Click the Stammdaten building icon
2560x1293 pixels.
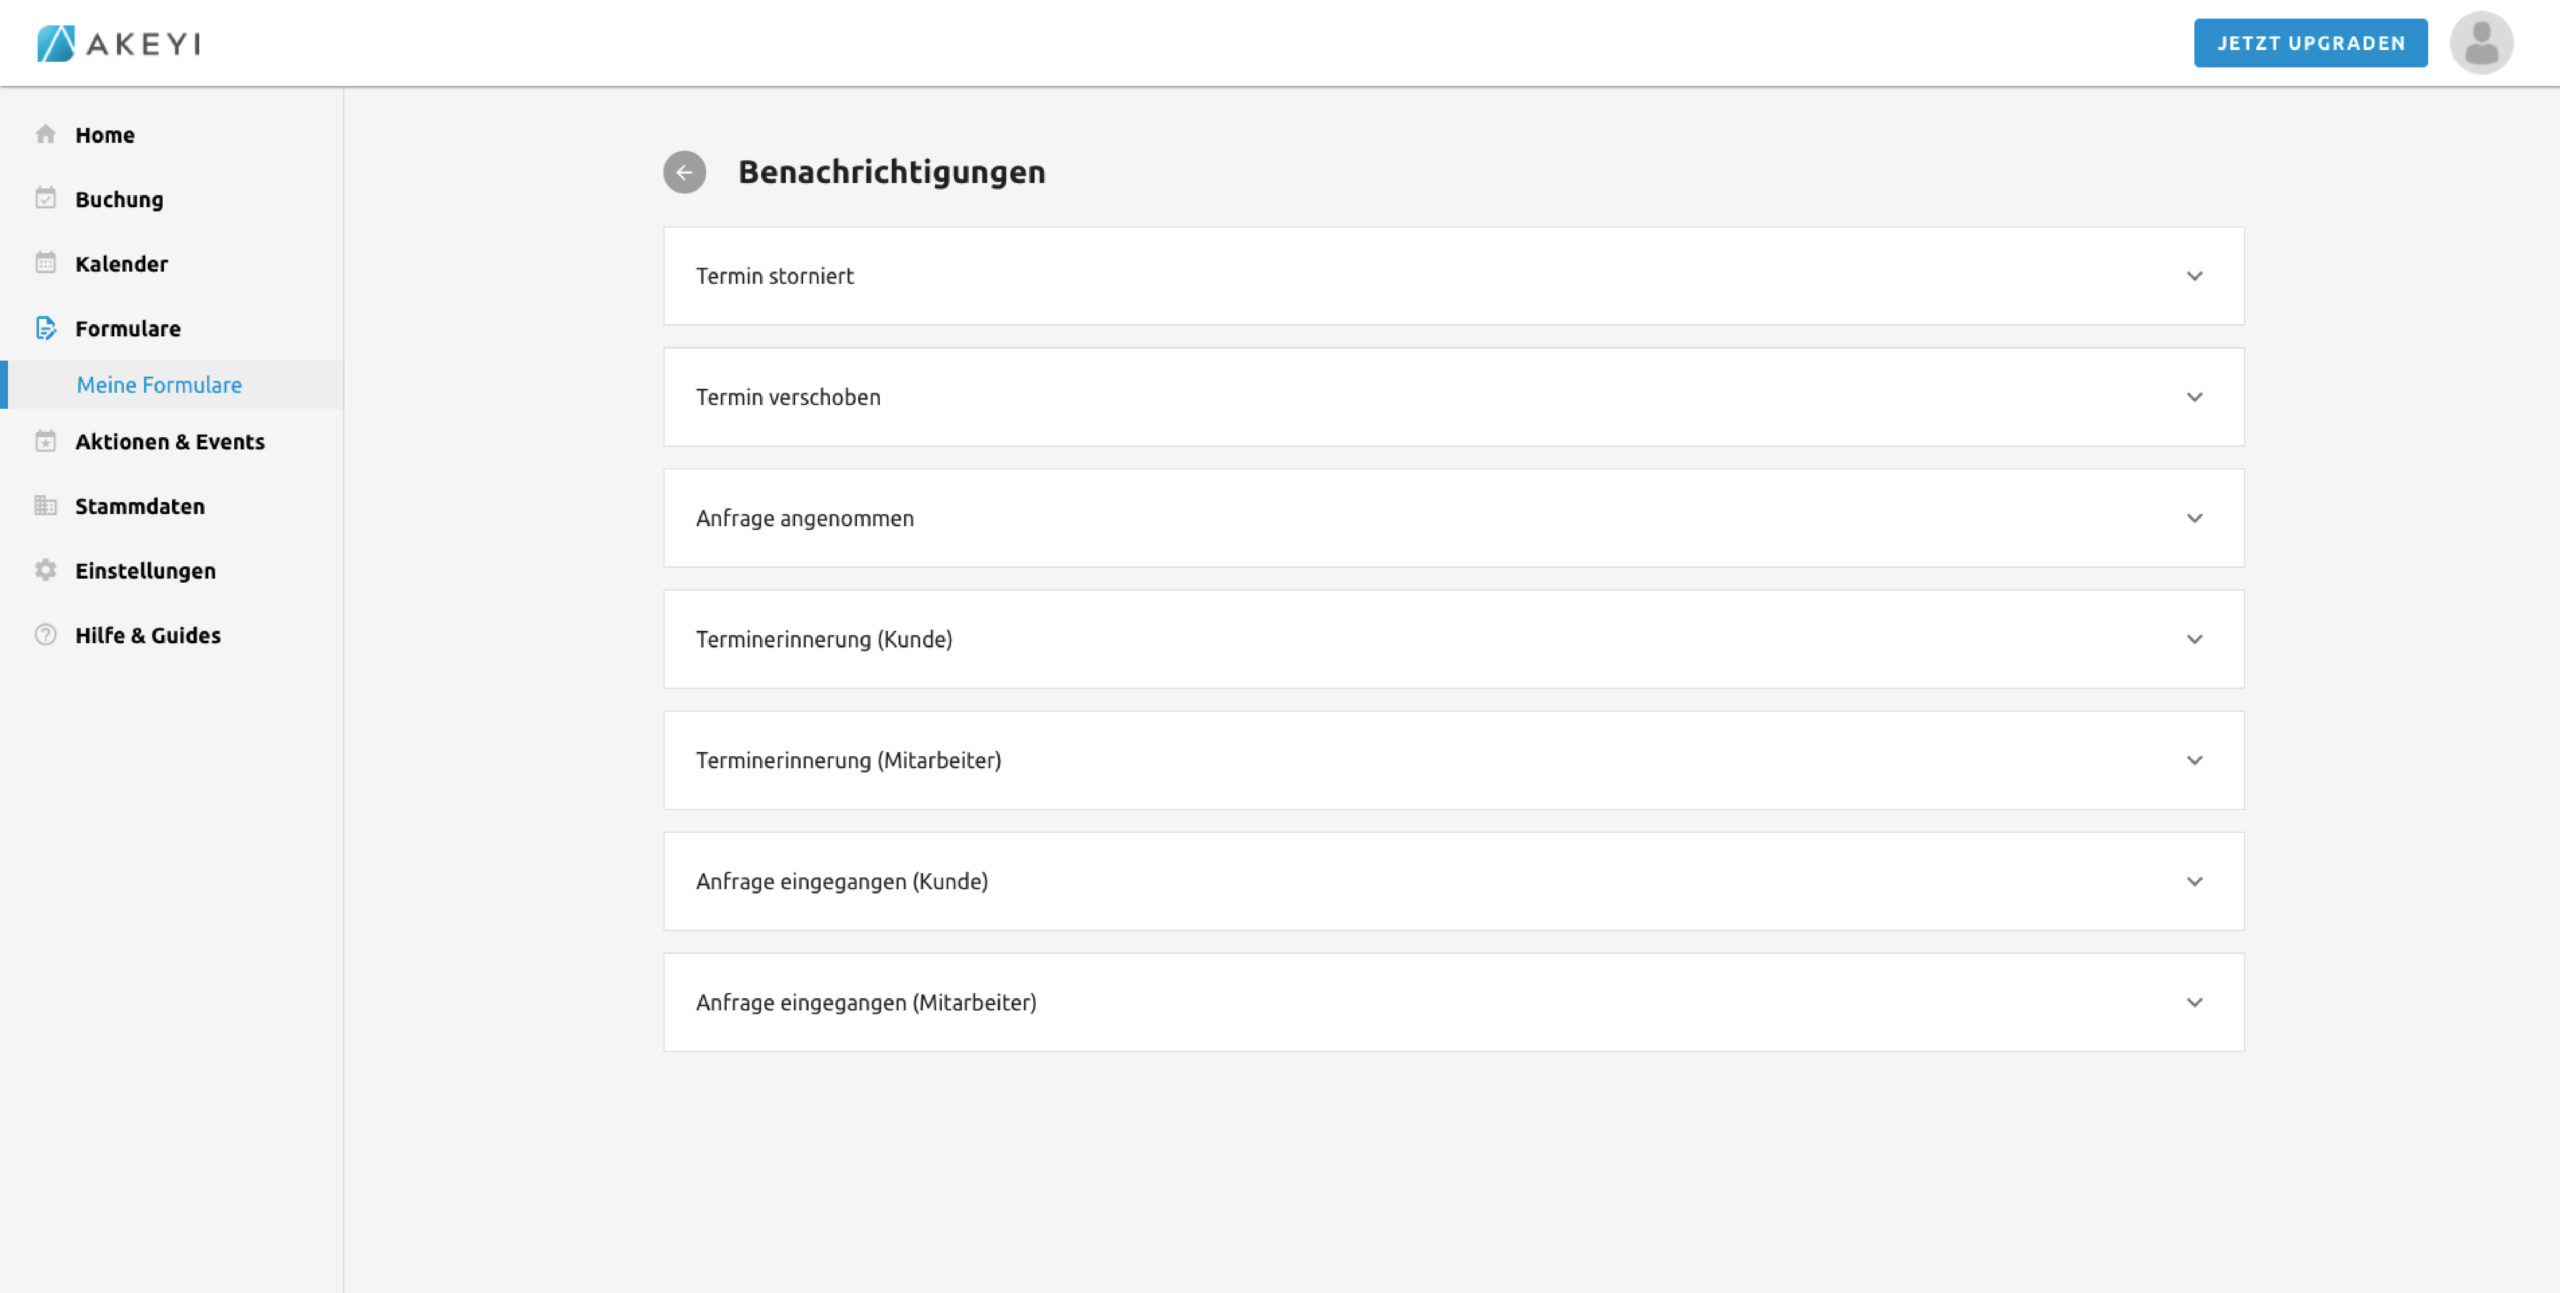tap(45, 505)
